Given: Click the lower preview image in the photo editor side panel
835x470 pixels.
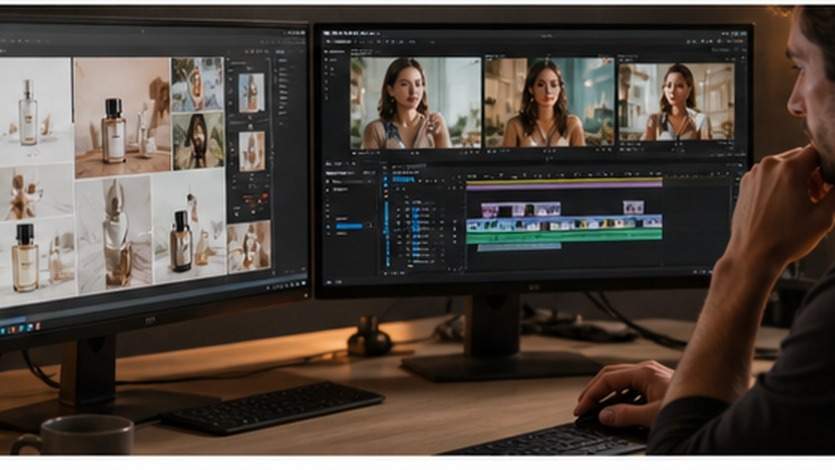Looking at the screenshot, I should (251, 152).
